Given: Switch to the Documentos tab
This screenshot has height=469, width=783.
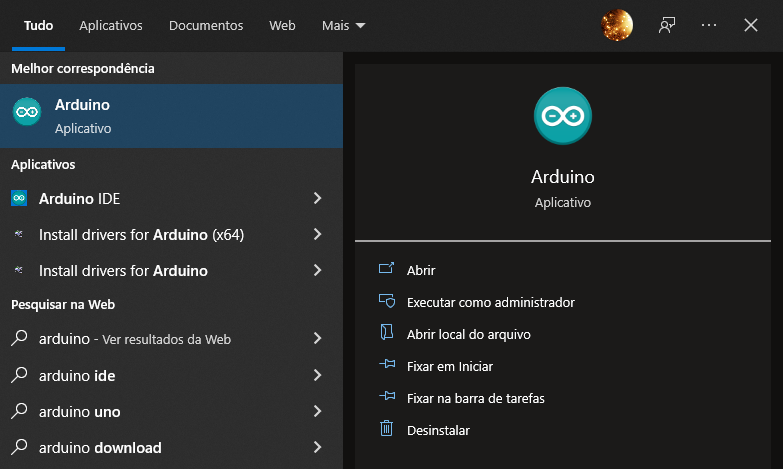Looking at the screenshot, I should coord(206,25).
